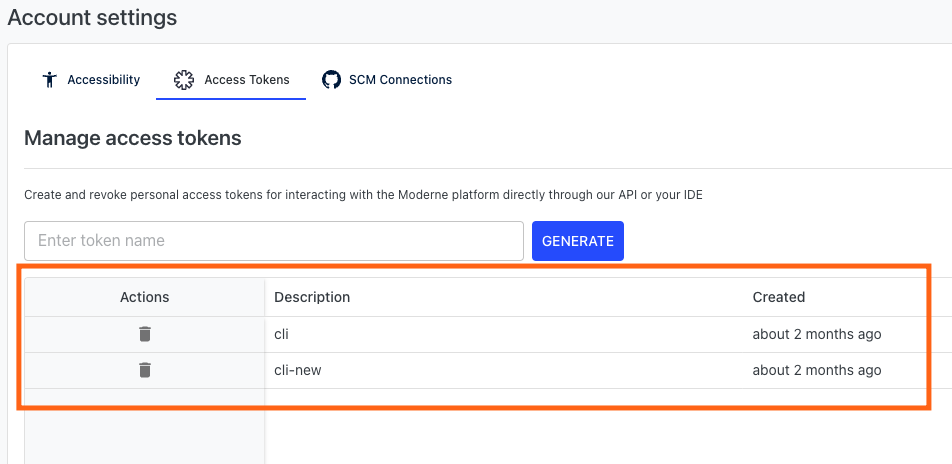Click the Actions column header
The height and width of the screenshot is (464, 952).
point(144,297)
